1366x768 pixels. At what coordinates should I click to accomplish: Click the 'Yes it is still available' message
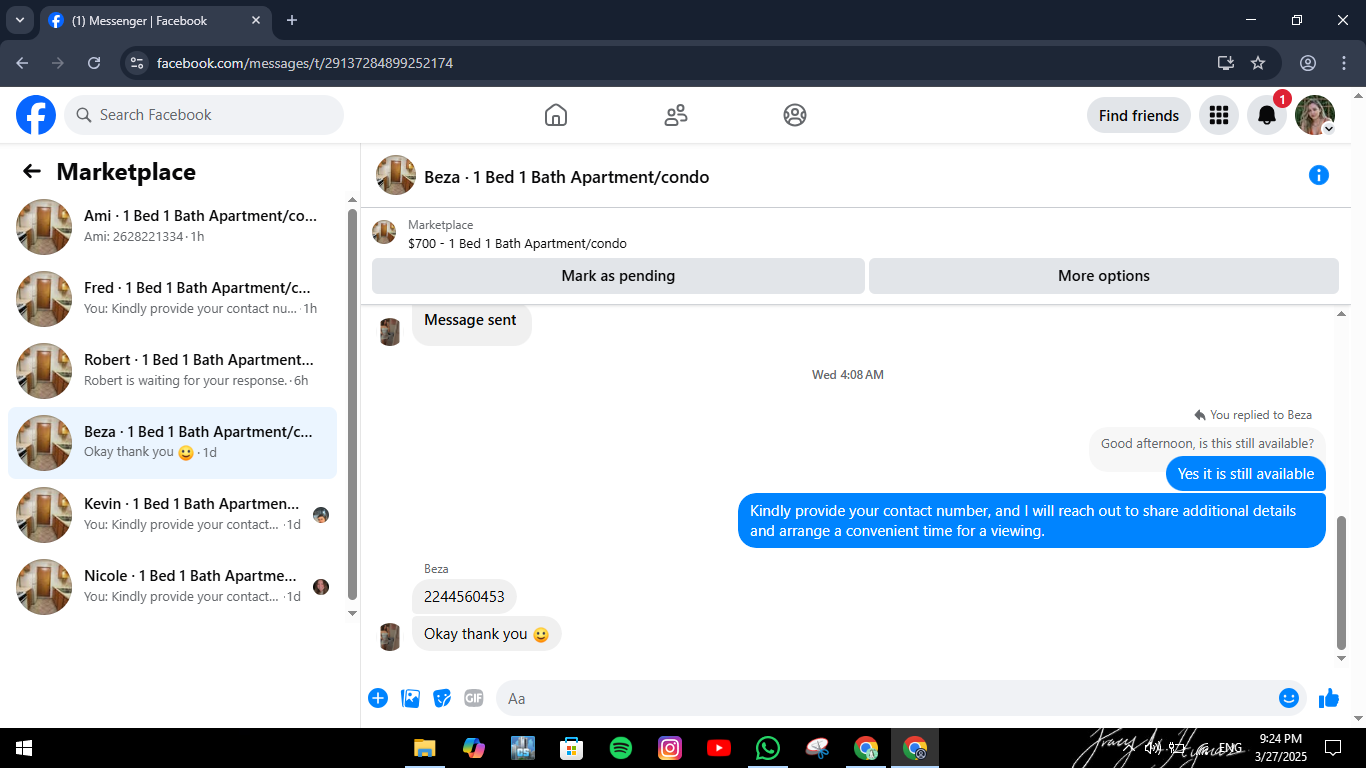coord(1246,474)
